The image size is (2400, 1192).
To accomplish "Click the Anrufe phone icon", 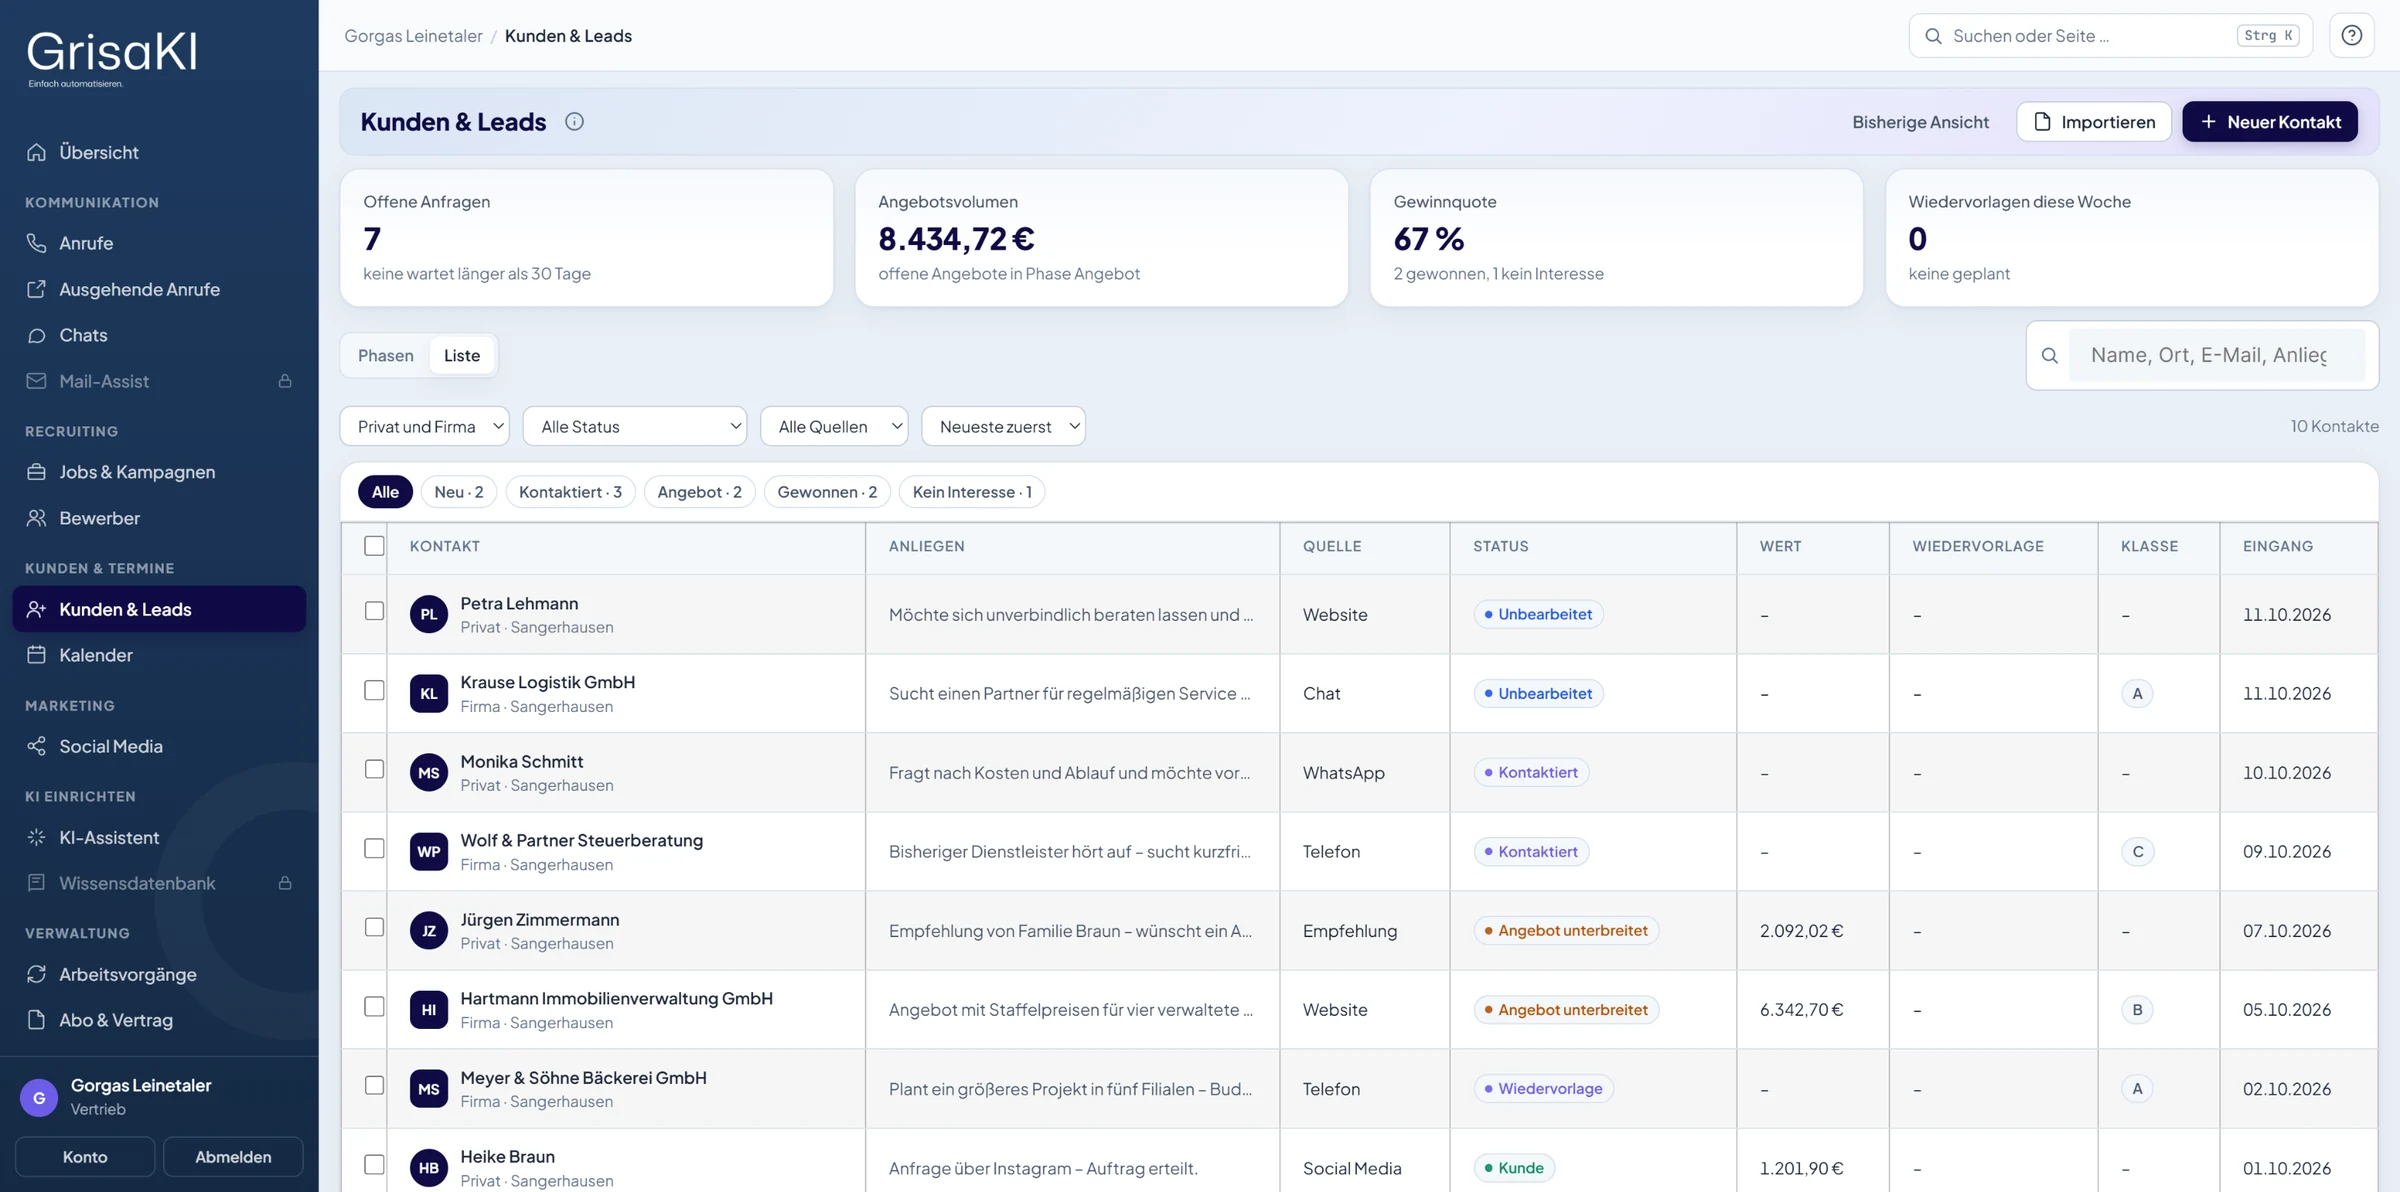I will click(x=37, y=243).
